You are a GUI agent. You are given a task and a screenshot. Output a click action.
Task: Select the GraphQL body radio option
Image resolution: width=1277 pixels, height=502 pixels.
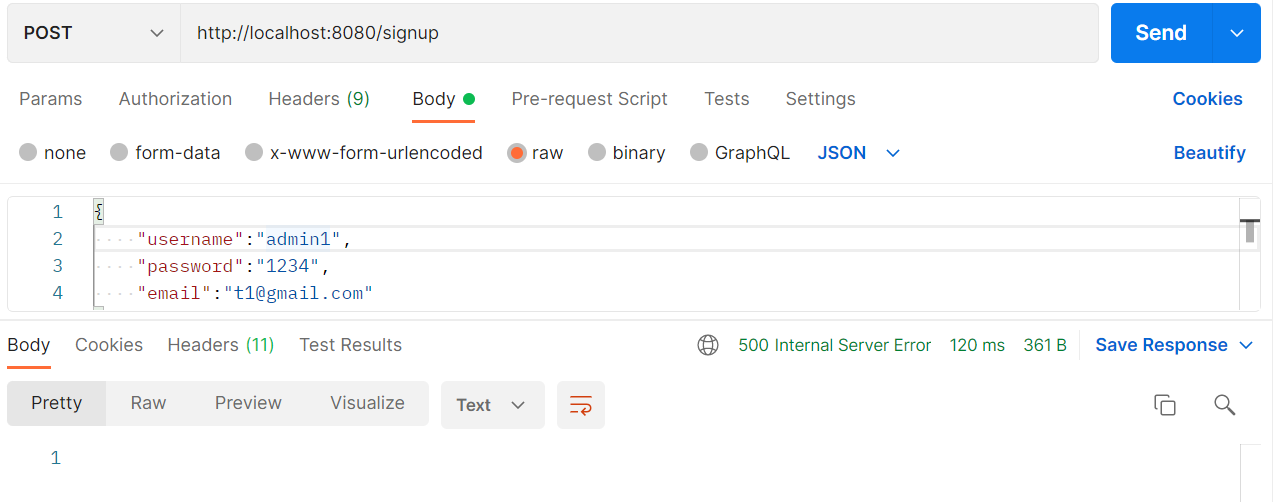(x=699, y=153)
